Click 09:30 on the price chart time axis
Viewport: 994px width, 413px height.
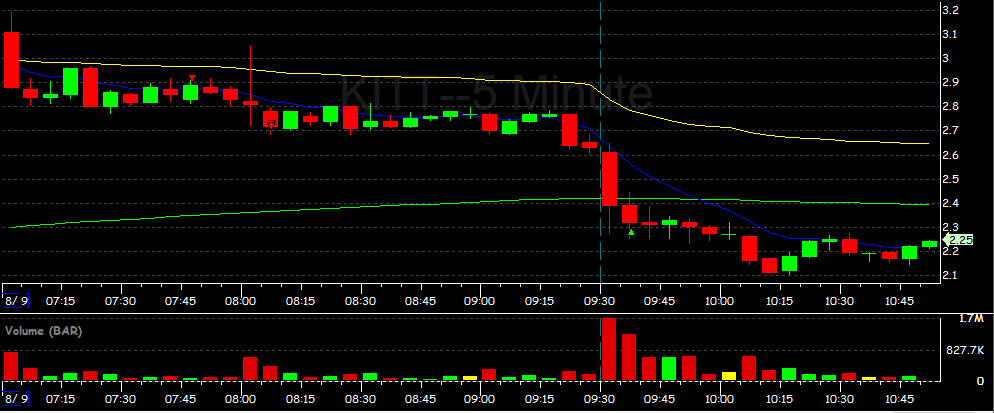(x=600, y=300)
